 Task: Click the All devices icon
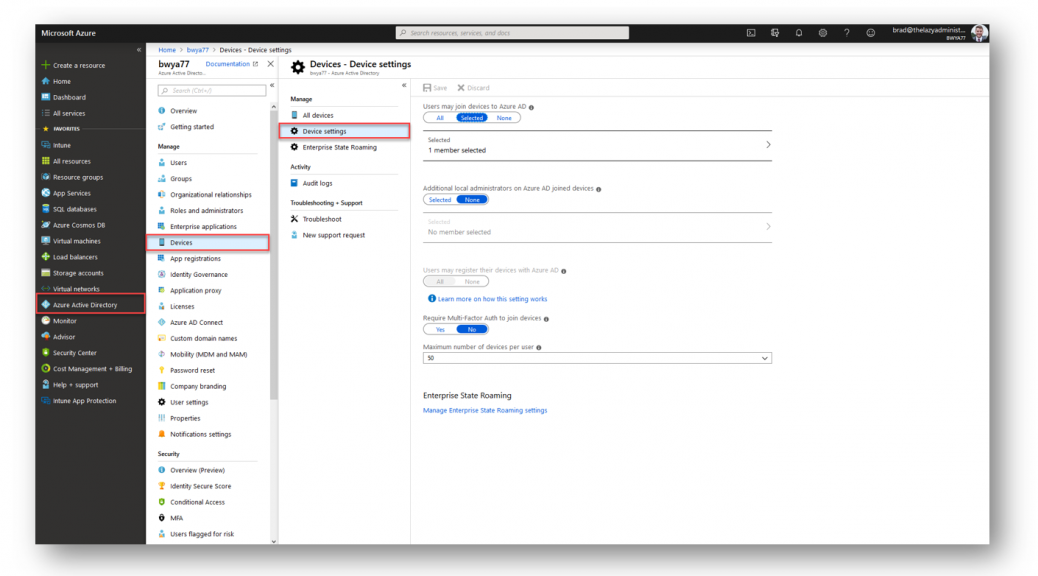point(295,115)
